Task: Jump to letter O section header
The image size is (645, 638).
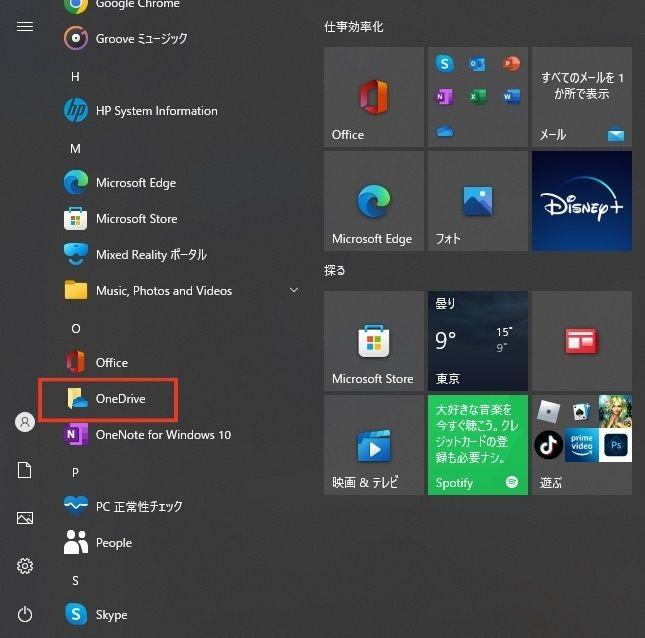Action: [76, 328]
